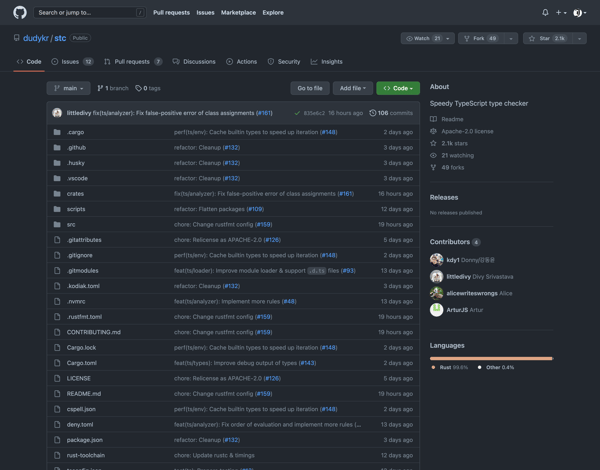
Task: Open the green Code dropdown
Action: [x=398, y=88]
